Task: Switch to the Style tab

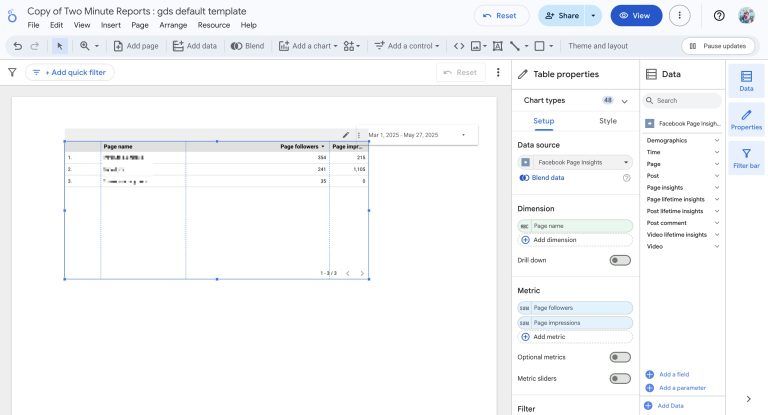Action: (x=608, y=121)
